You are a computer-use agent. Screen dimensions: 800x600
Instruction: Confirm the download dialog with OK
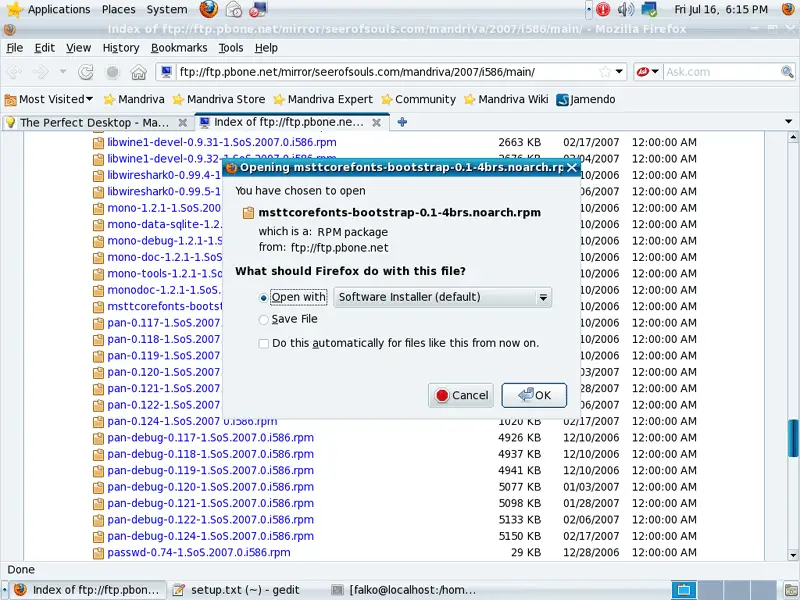[534, 395]
